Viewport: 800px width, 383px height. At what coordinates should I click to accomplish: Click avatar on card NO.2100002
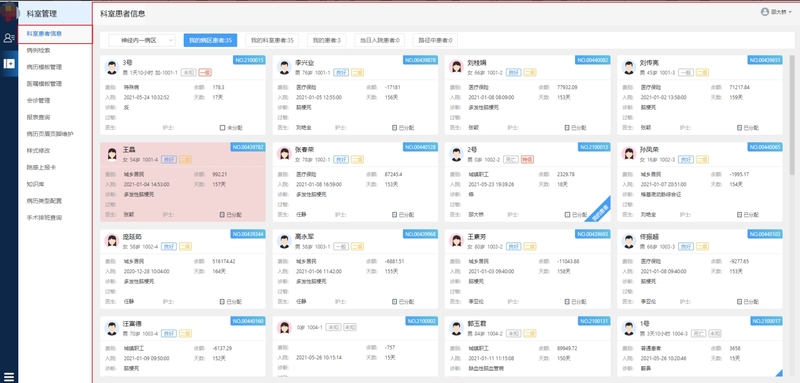click(284, 328)
